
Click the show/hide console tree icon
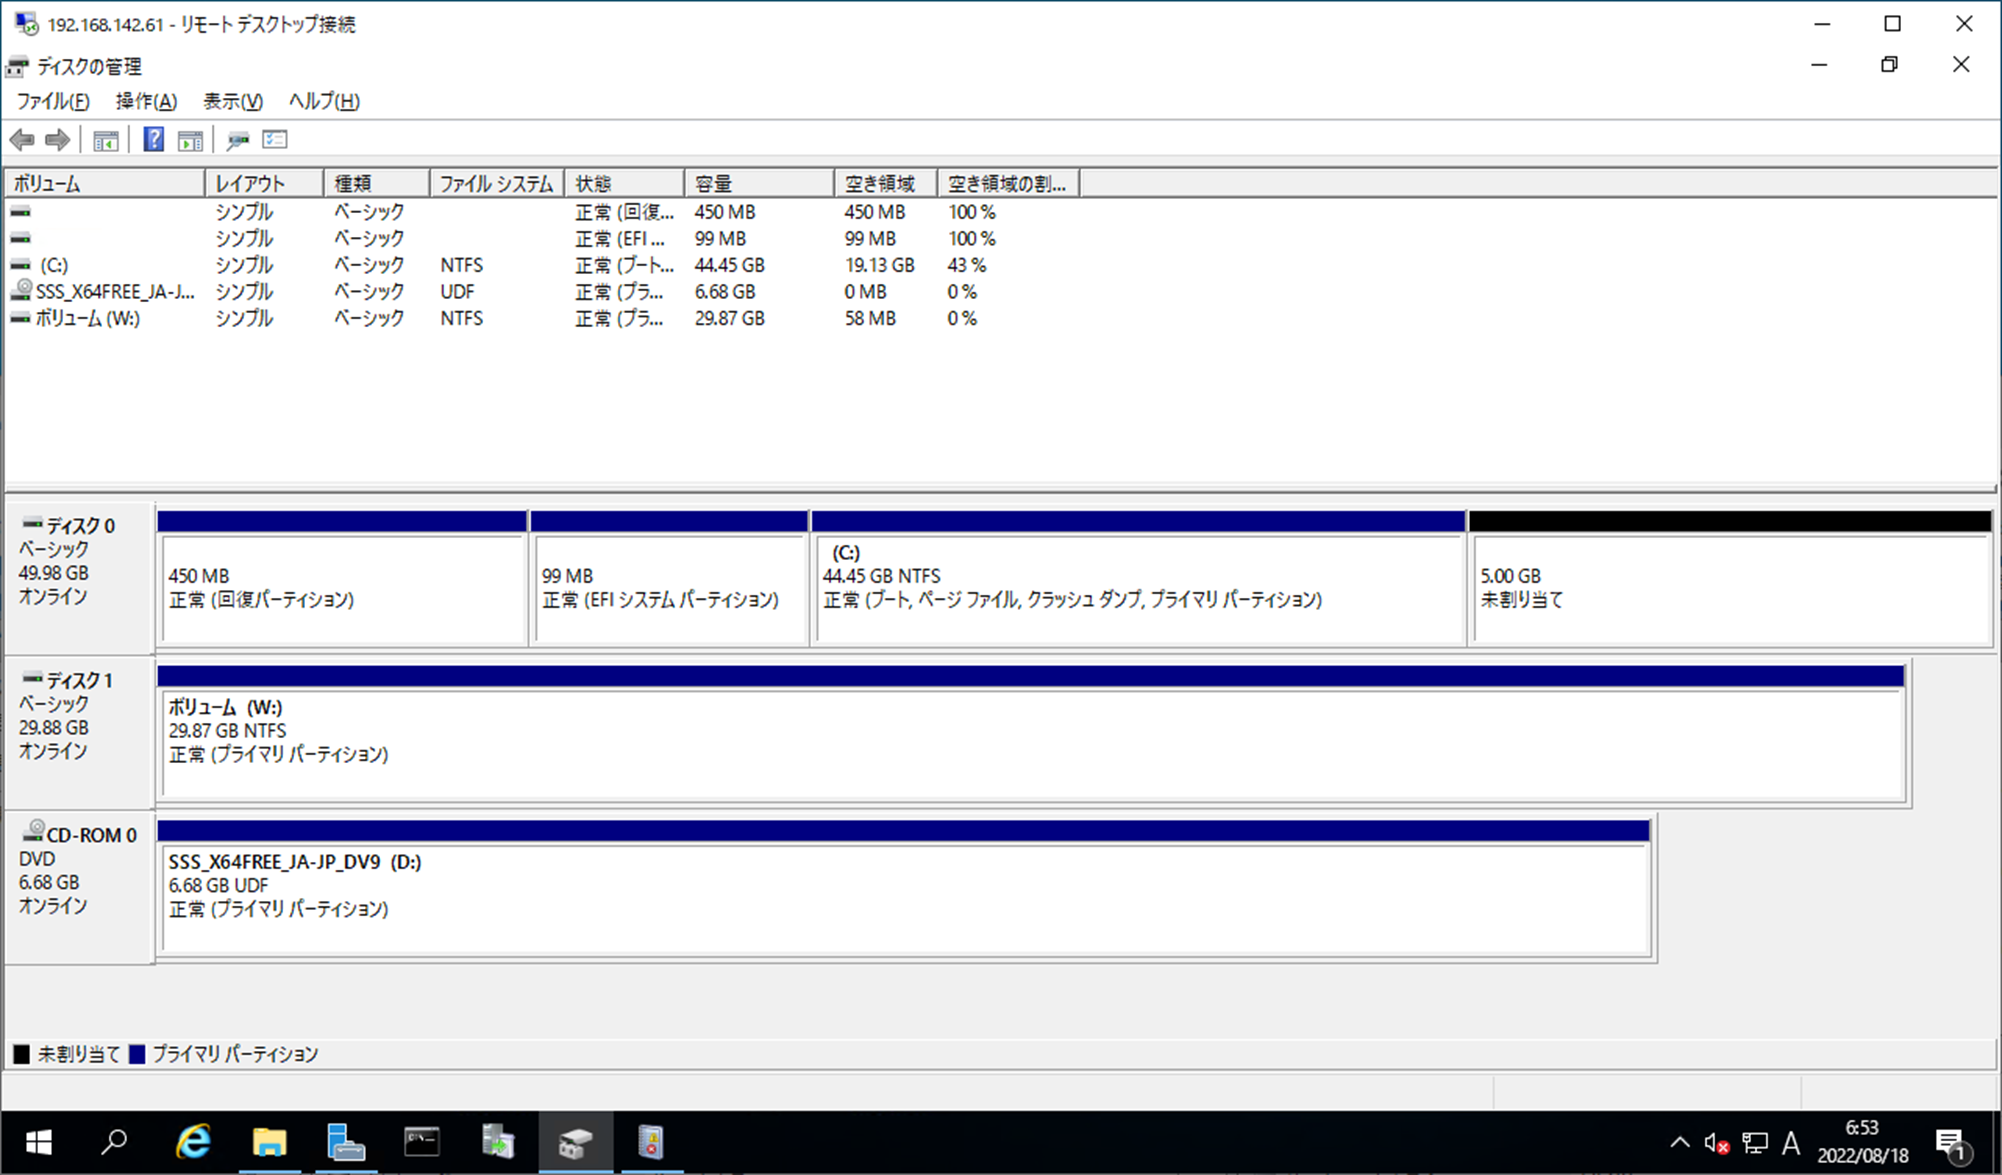tap(105, 140)
